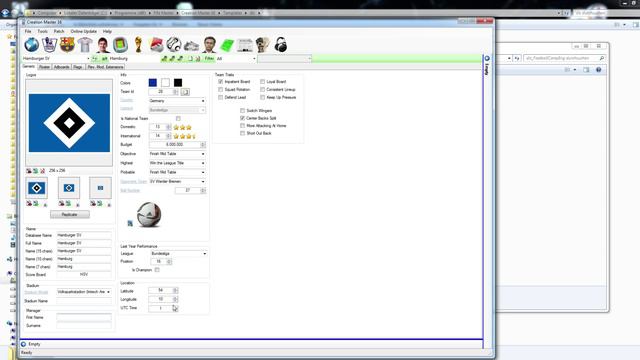Toggle Center Backs Split checkbox

pyautogui.click(x=242, y=118)
